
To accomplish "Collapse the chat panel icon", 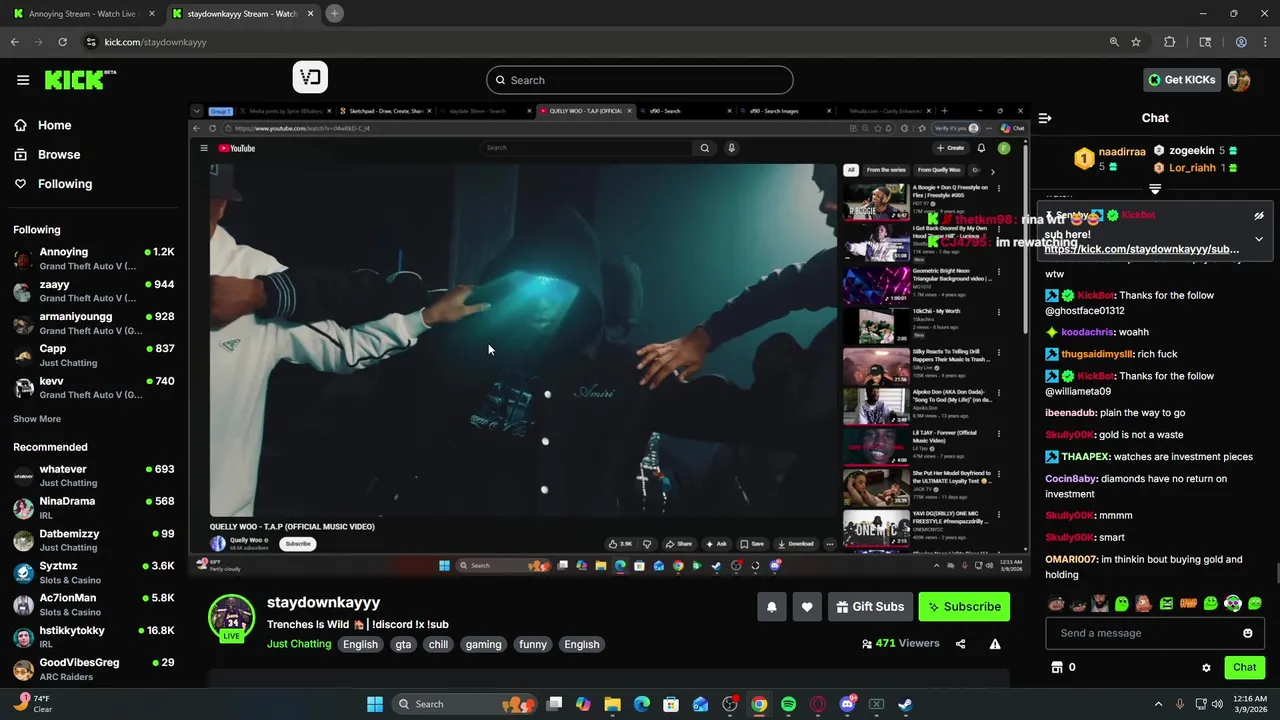I will (x=1045, y=118).
